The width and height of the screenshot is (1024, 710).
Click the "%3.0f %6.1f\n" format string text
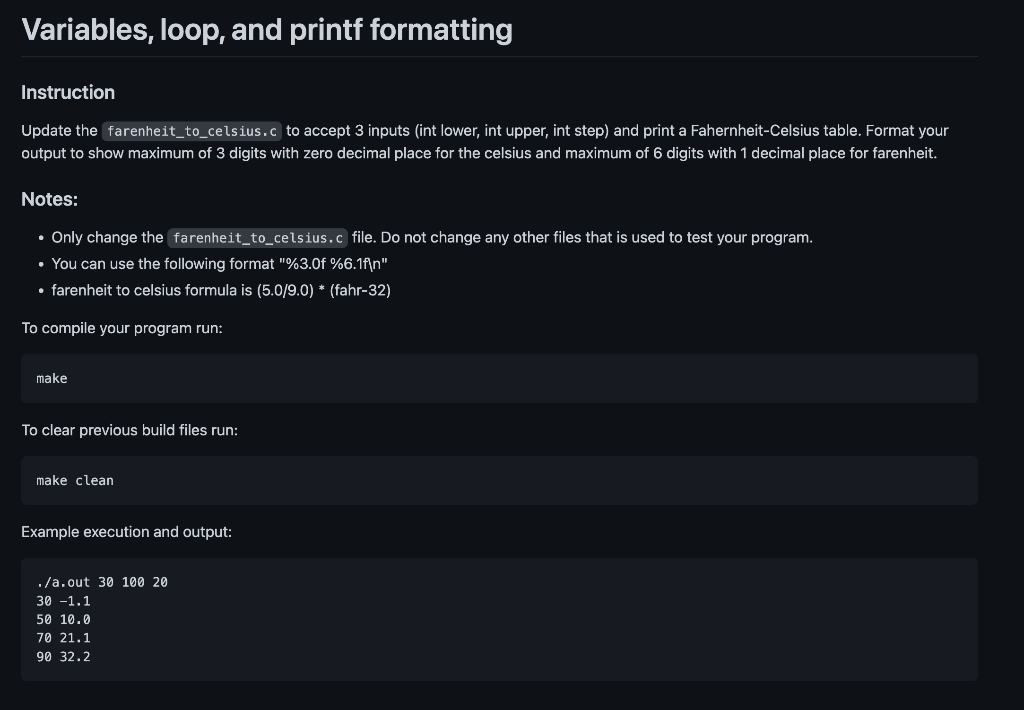point(333,264)
